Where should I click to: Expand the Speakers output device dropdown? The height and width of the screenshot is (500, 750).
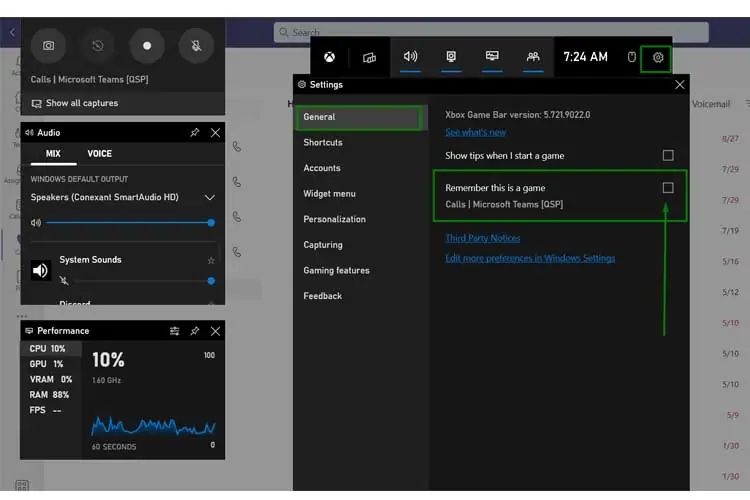pos(209,198)
